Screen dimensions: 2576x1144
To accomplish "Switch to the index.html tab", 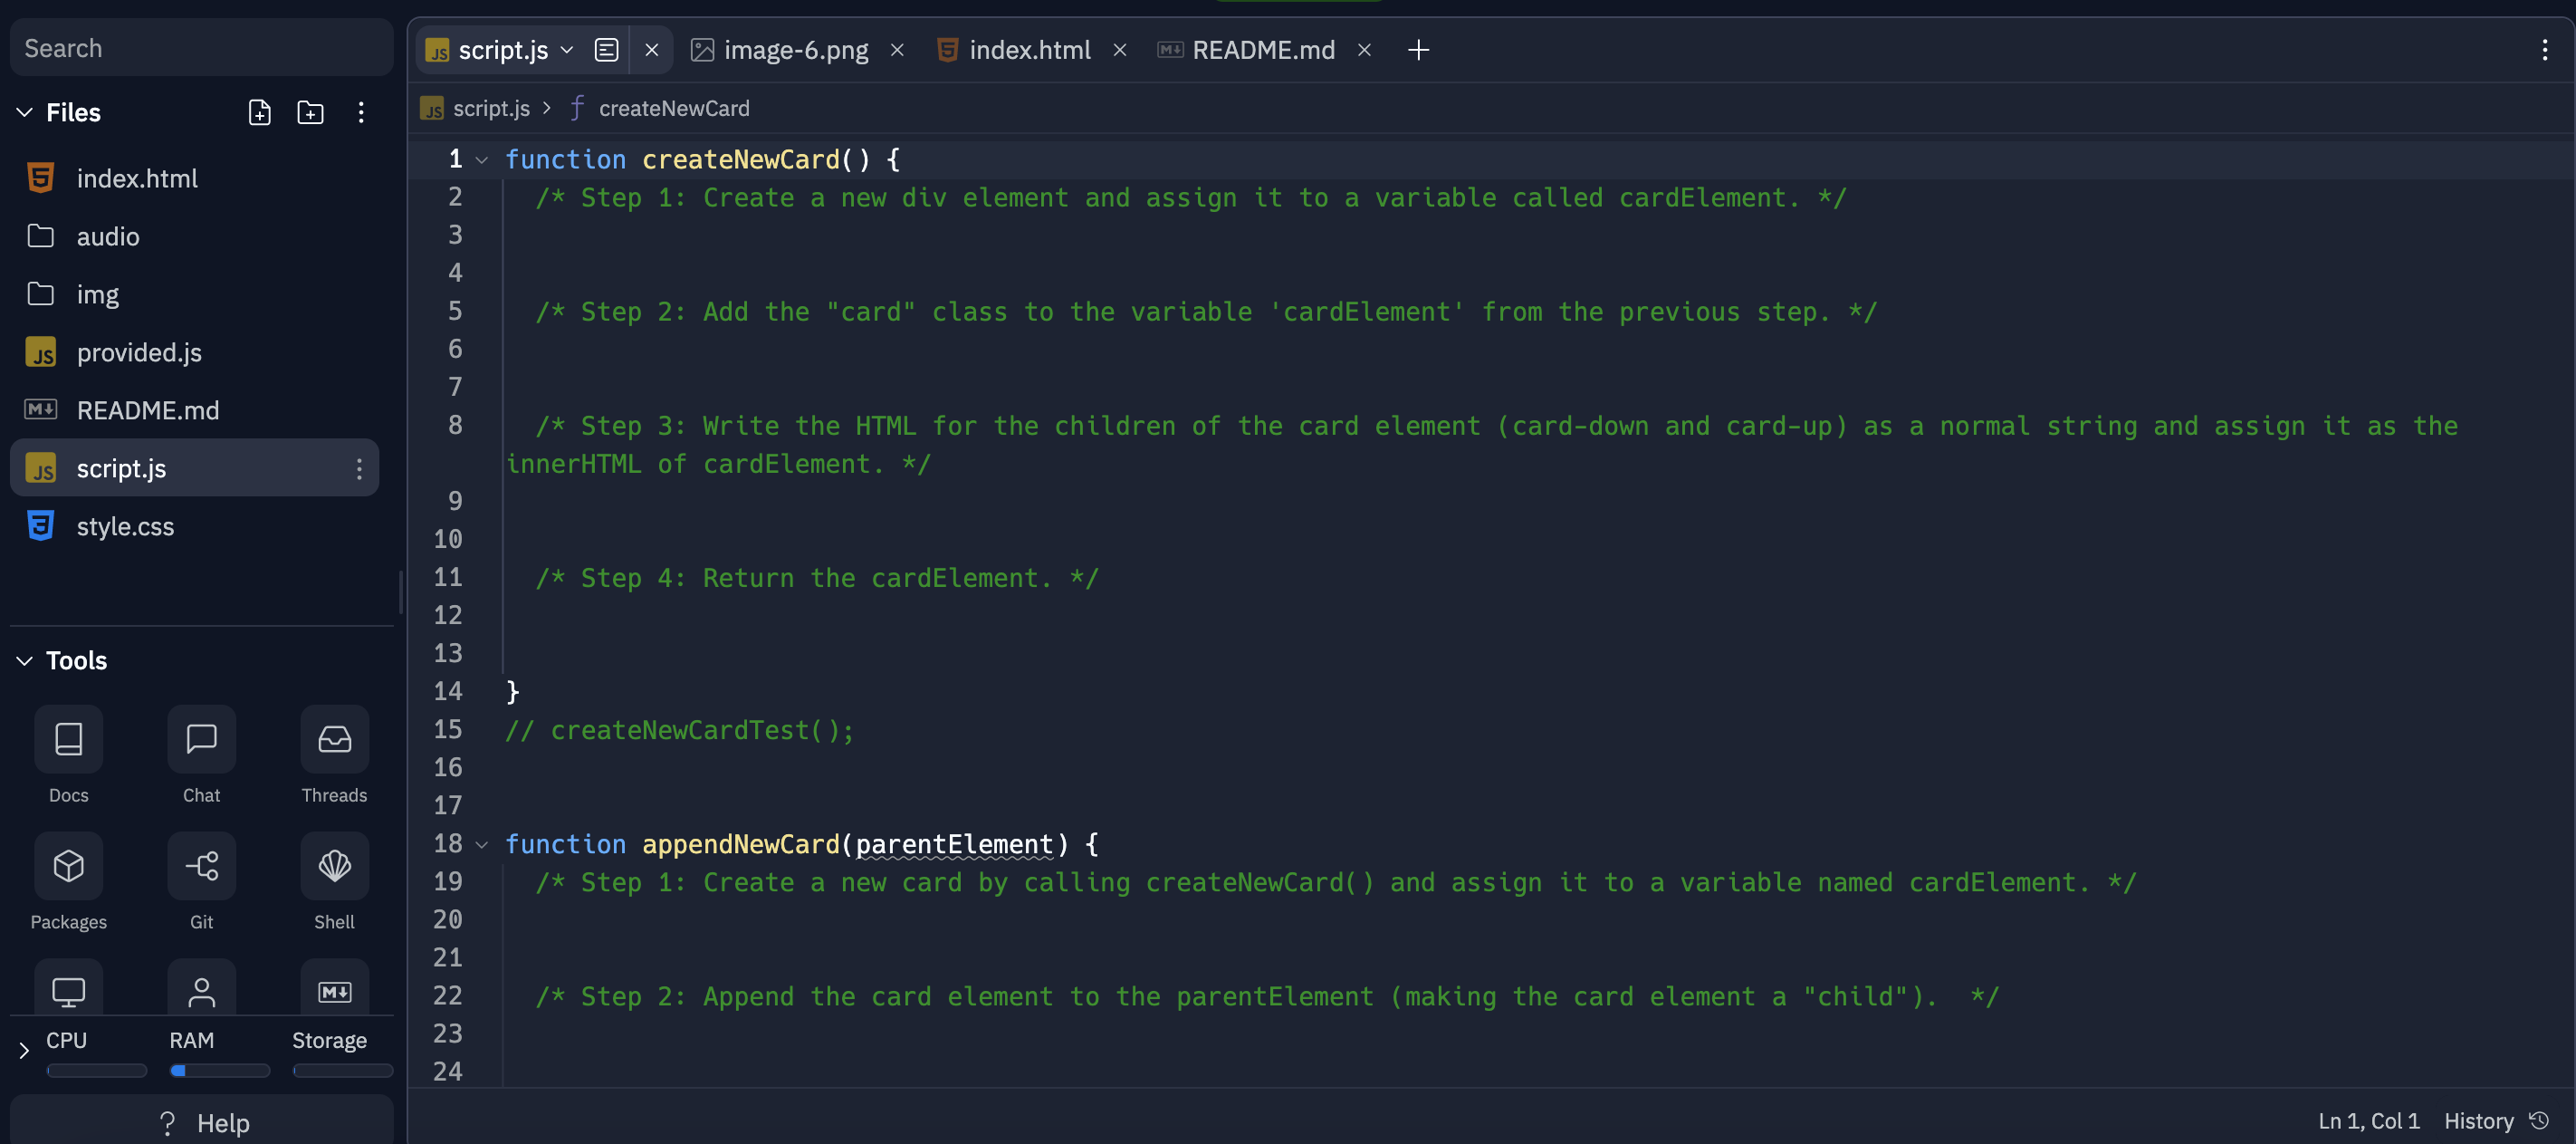I will (x=1030, y=49).
